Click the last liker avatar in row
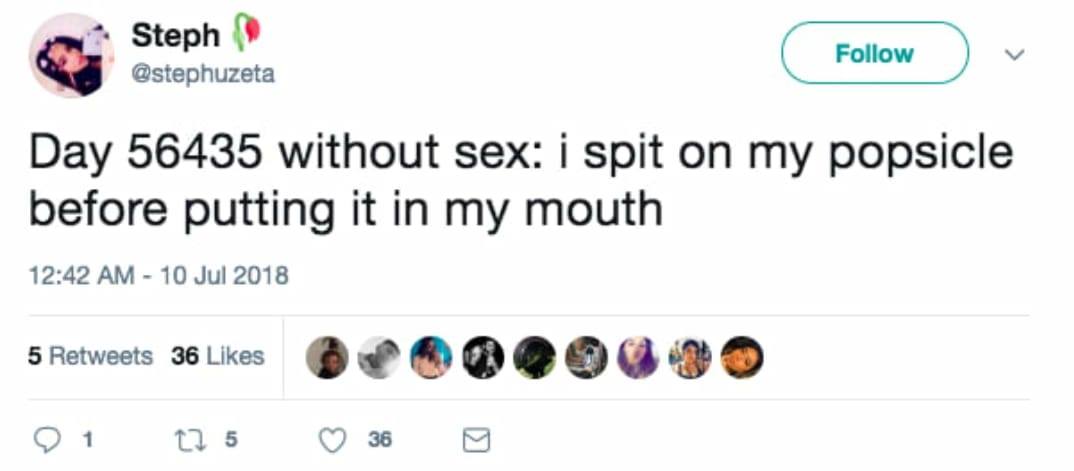This screenshot has width=1074, height=471. point(741,357)
